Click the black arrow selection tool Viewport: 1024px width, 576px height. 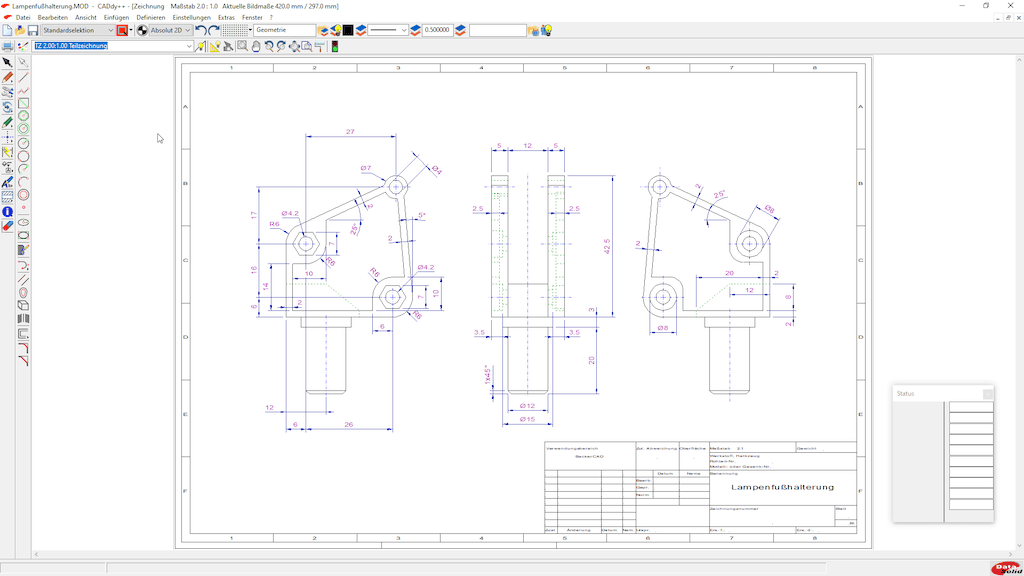click(7, 63)
